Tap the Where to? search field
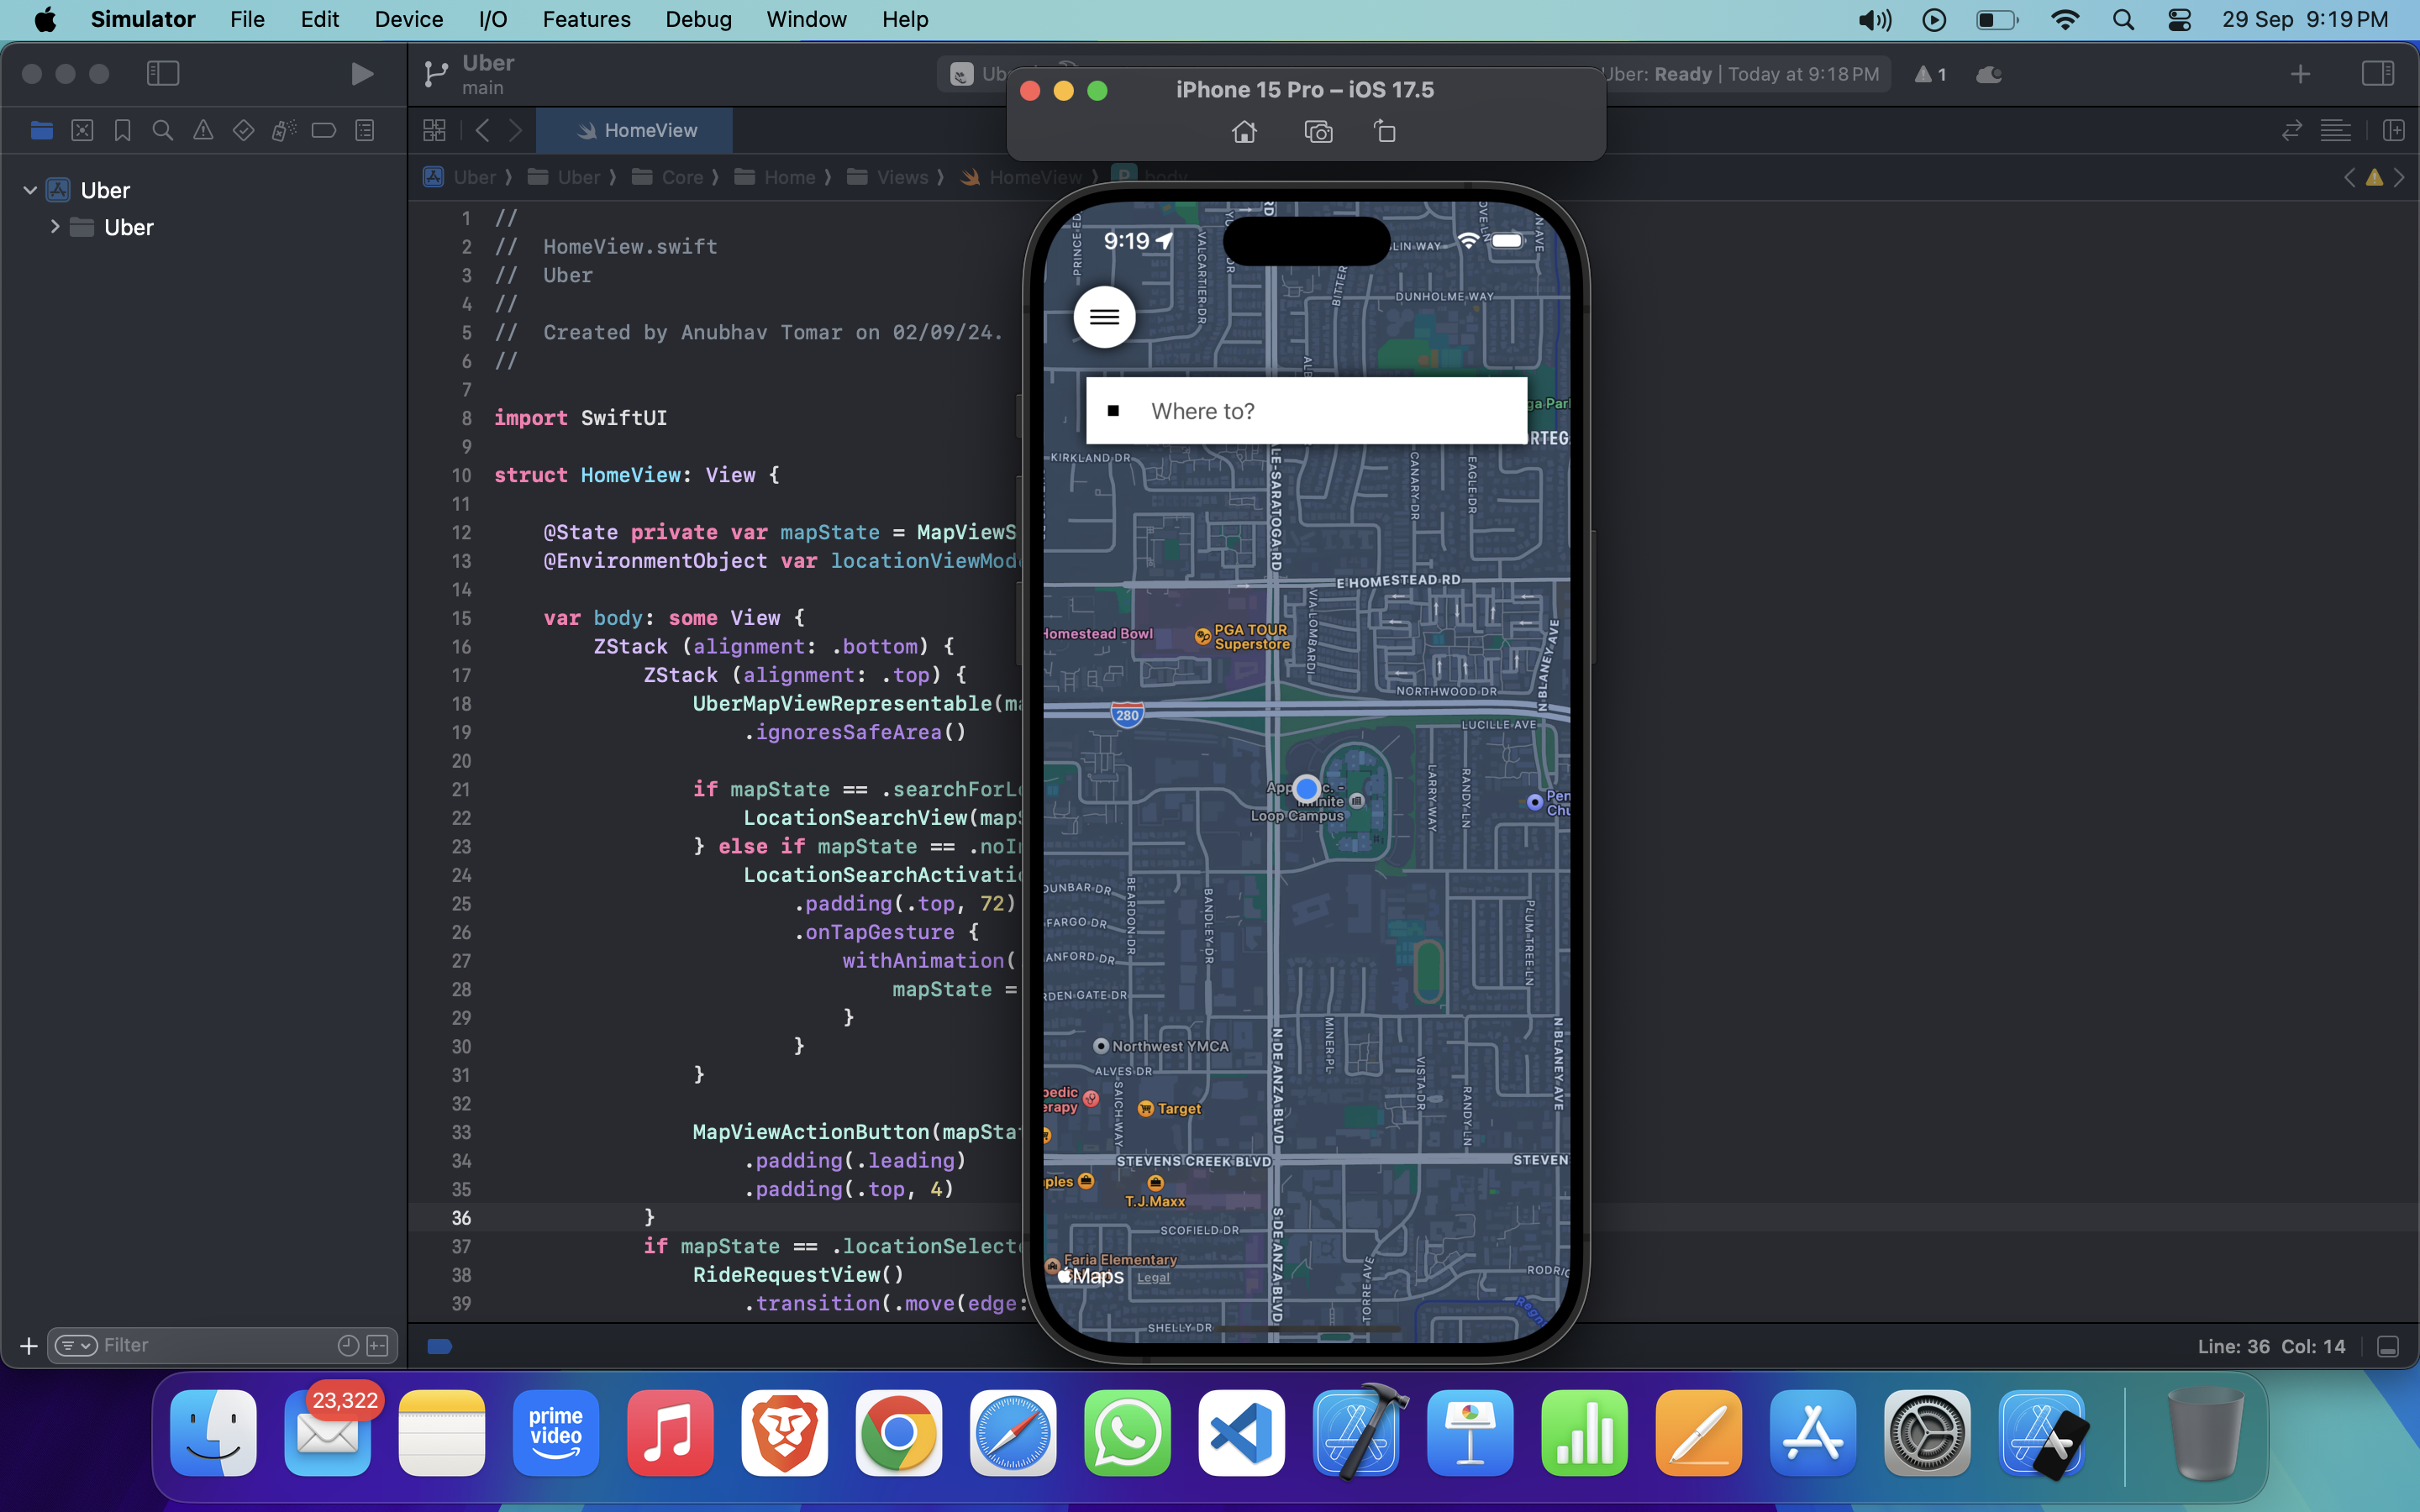The image size is (2420, 1512). [x=1306, y=411]
